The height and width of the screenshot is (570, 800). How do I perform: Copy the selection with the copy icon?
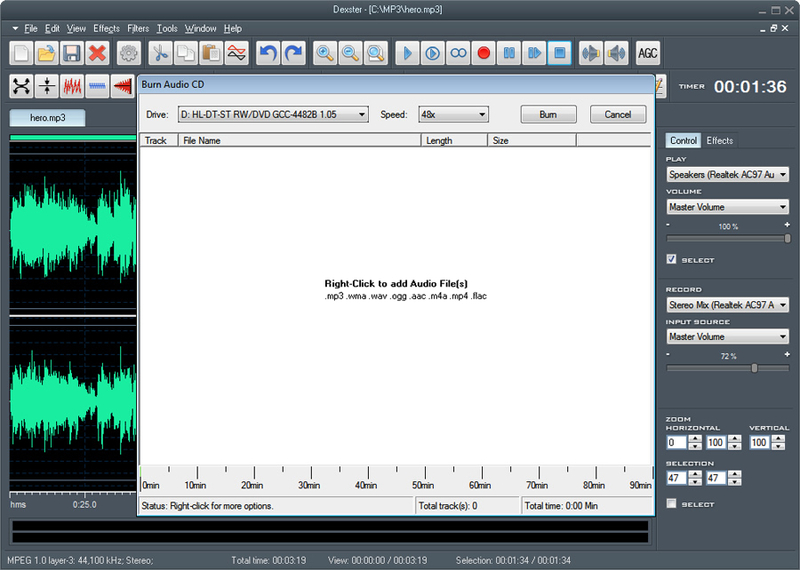coord(186,53)
